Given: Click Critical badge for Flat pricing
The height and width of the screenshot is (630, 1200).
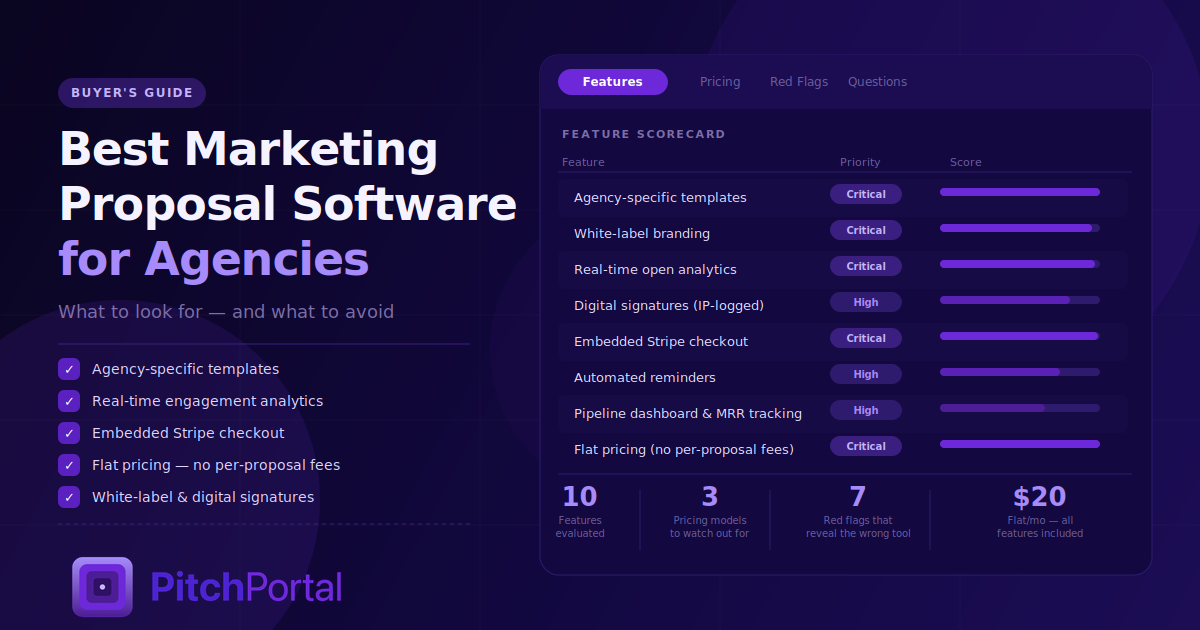Looking at the screenshot, I should 866,446.
